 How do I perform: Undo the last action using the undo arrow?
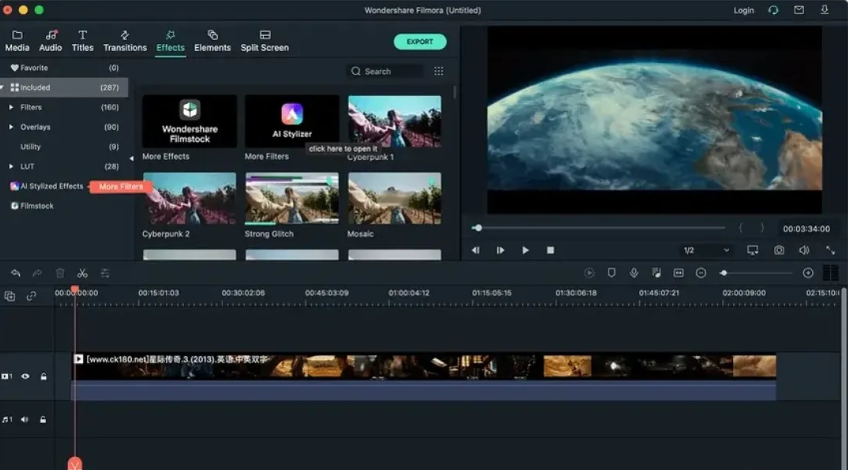[x=16, y=273]
